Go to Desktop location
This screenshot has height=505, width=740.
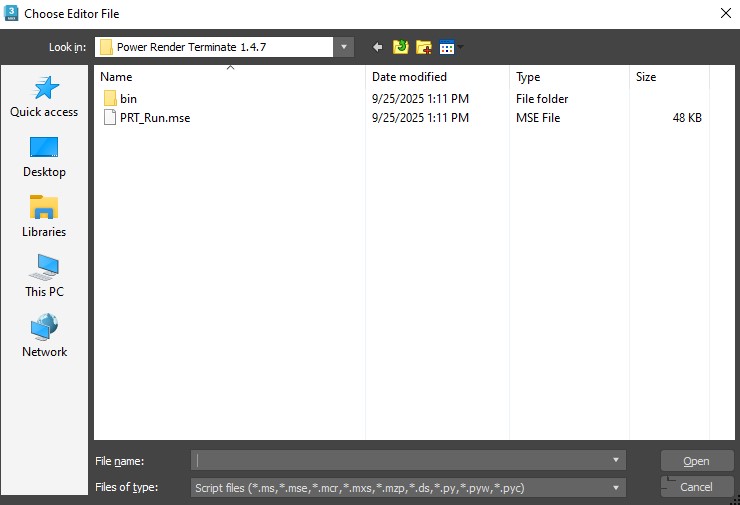point(44,157)
